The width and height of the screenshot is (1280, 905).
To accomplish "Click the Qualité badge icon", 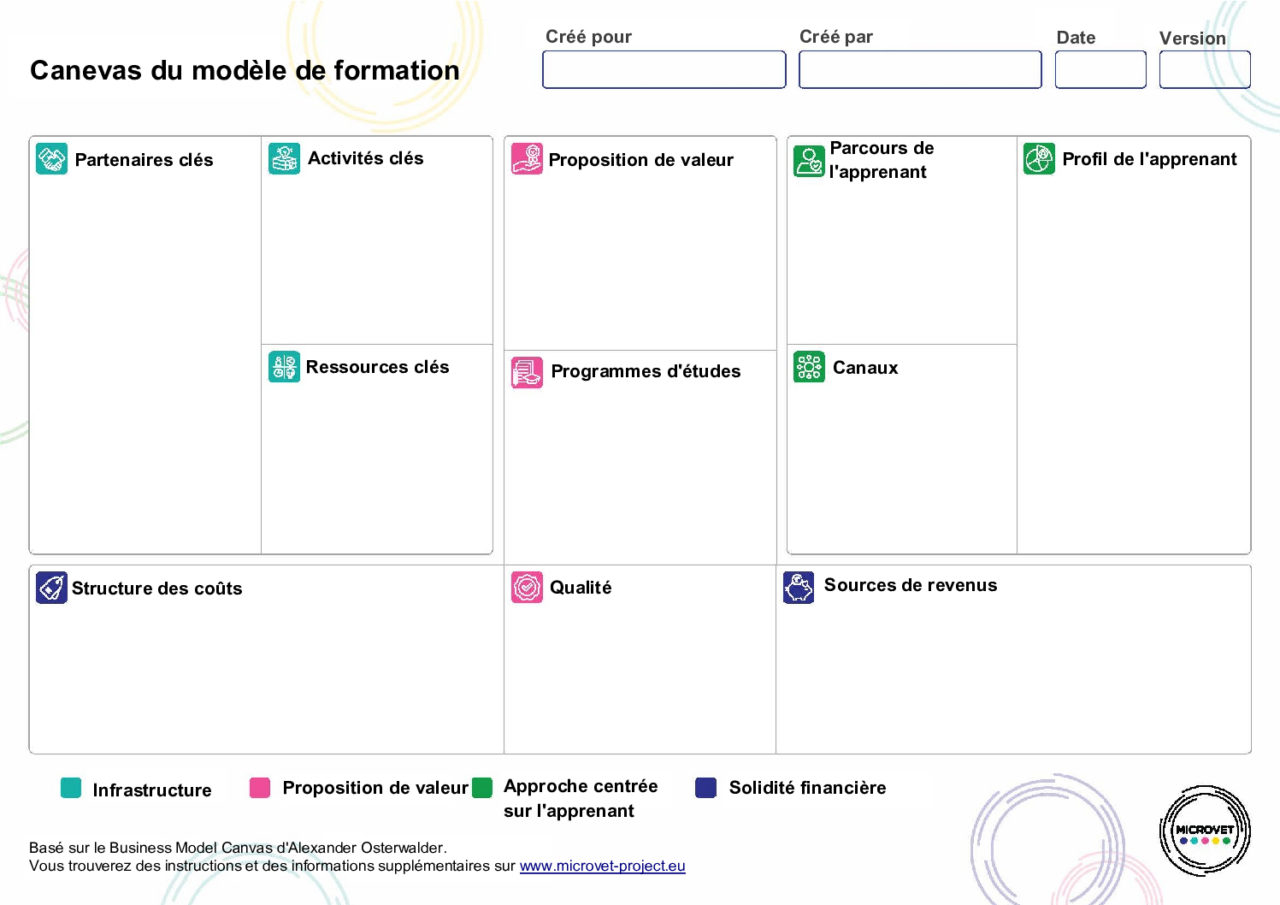I will click(x=527, y=588).
